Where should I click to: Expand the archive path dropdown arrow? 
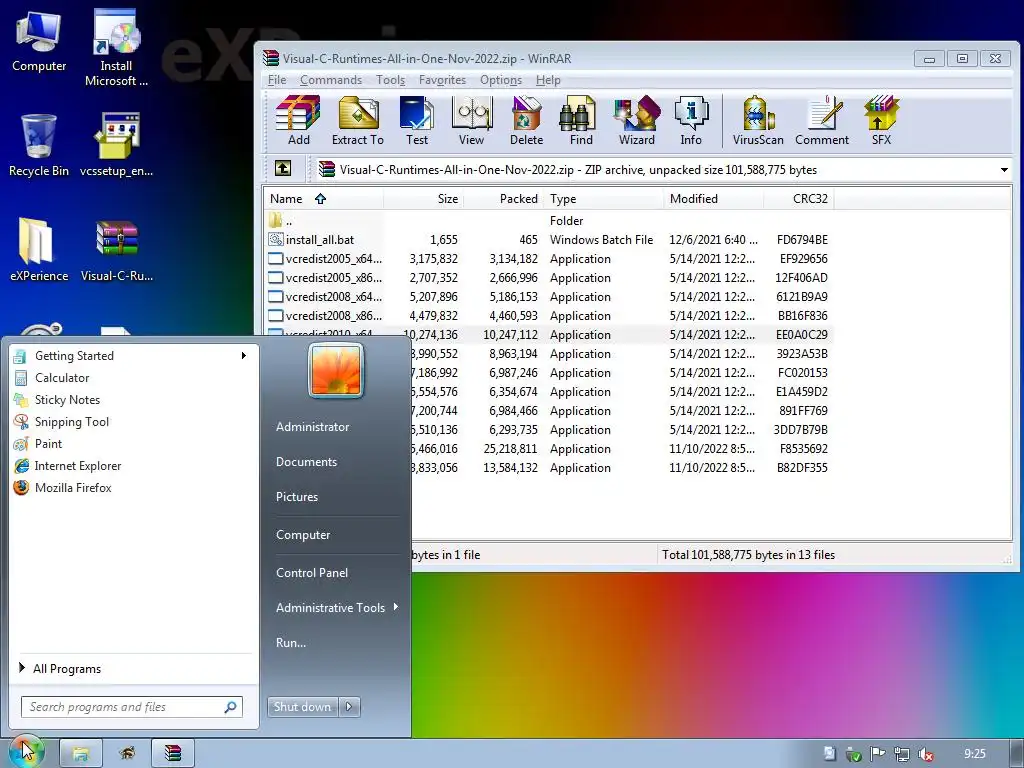coord(1004,170)
